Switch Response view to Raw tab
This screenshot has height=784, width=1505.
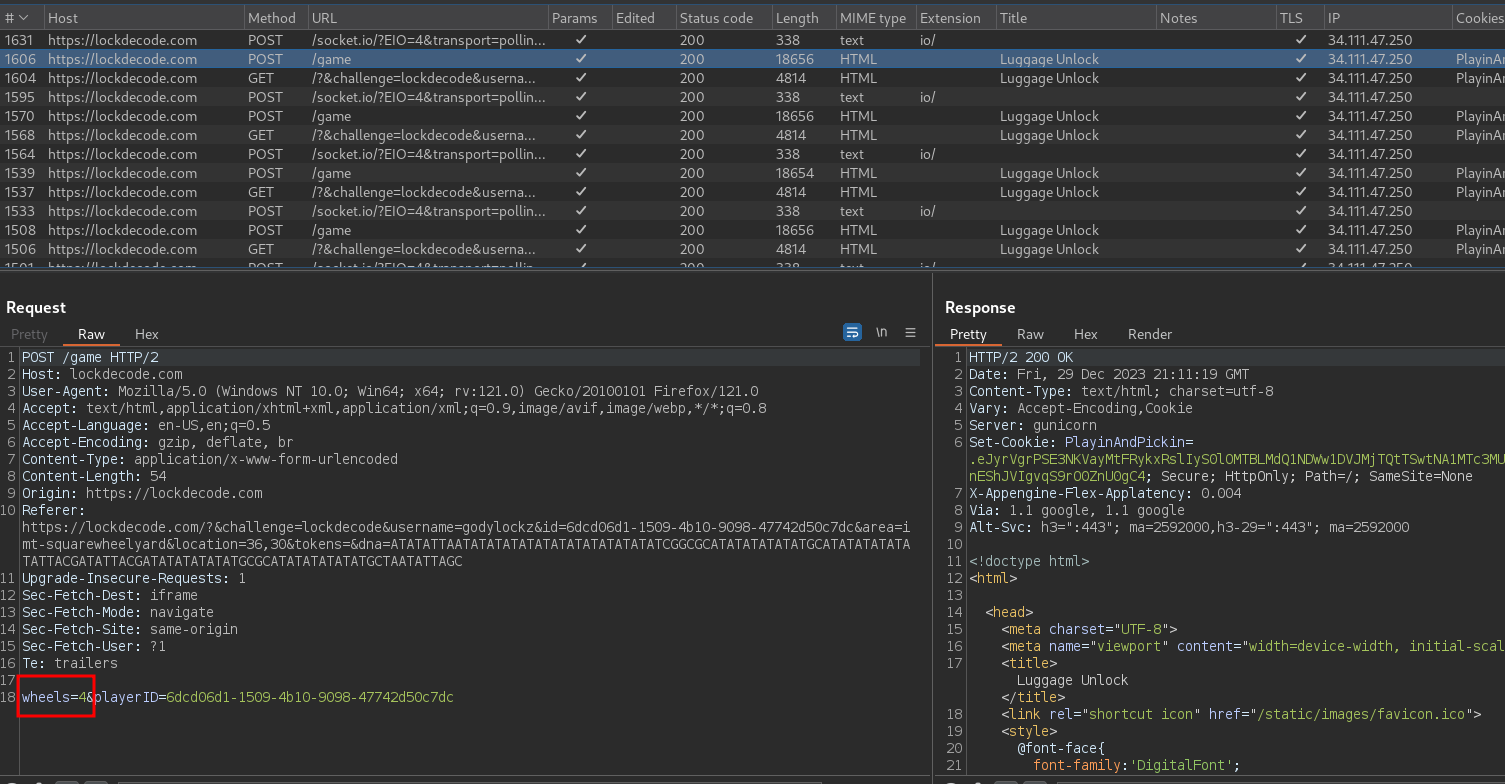(1030, 334)
